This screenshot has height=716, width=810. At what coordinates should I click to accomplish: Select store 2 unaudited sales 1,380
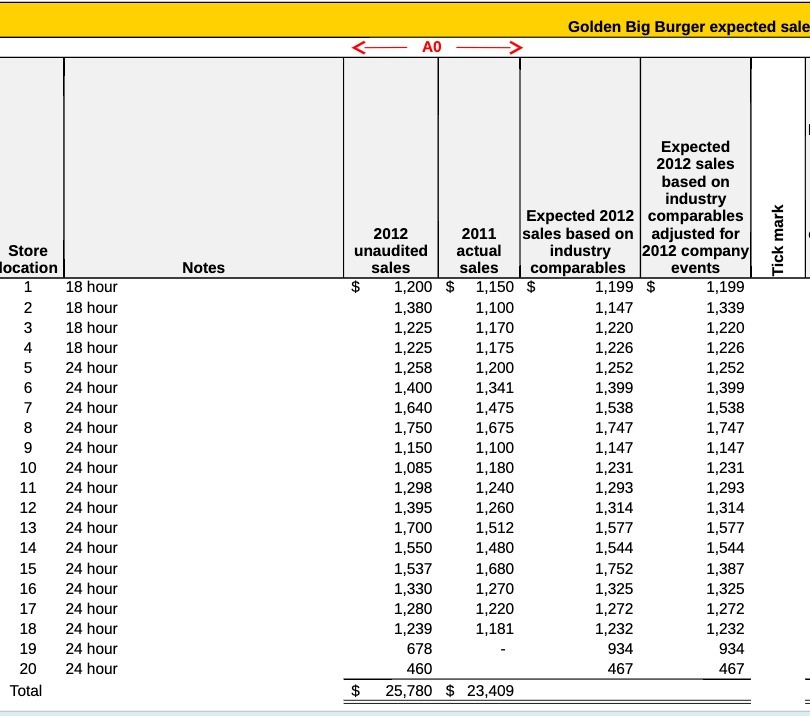(413, 307)
